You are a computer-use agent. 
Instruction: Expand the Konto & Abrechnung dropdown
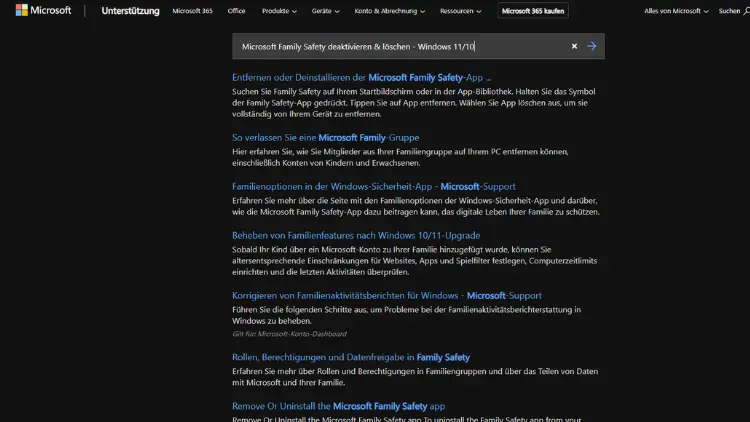[389, 11]
